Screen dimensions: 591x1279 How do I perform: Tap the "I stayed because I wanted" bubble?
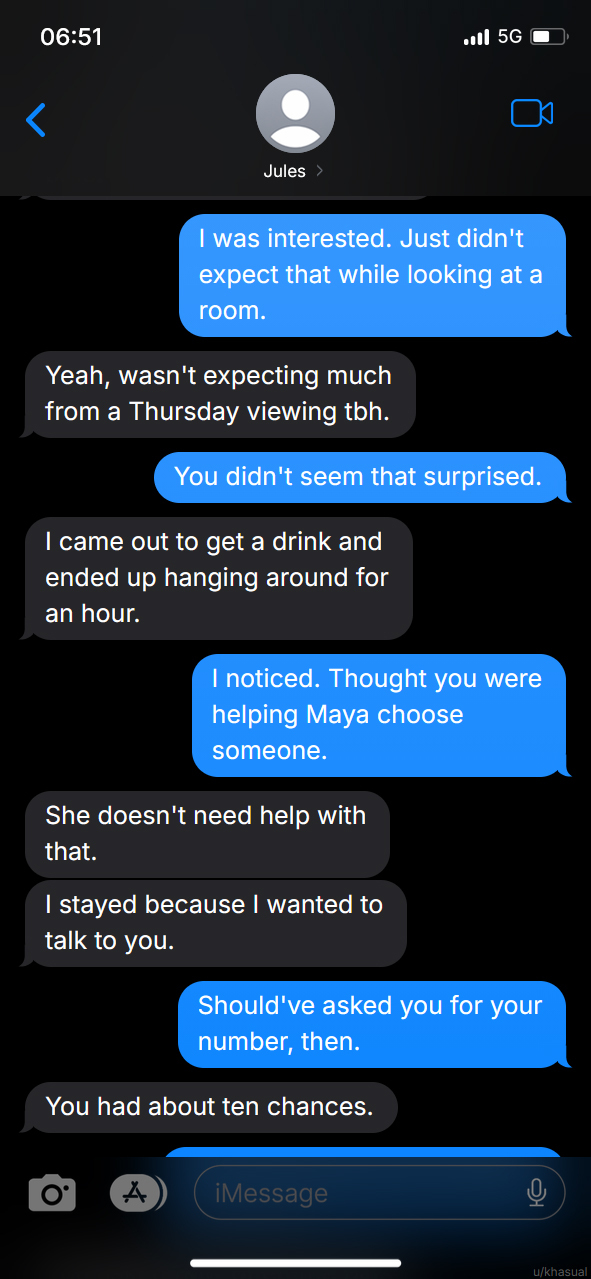point(215,923)
